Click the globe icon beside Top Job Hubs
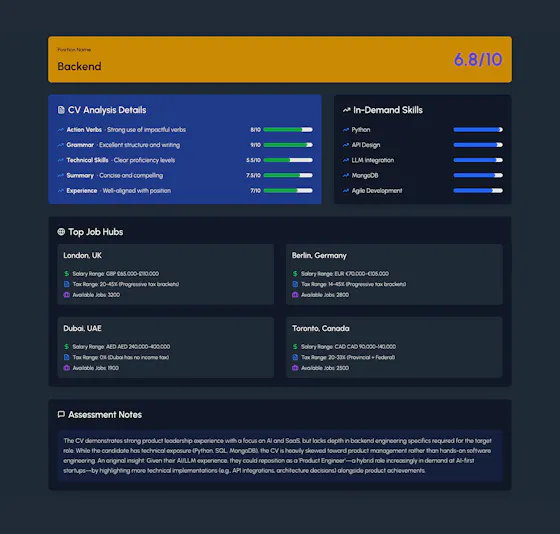This screenshot has width=560, height=534. 61,232
